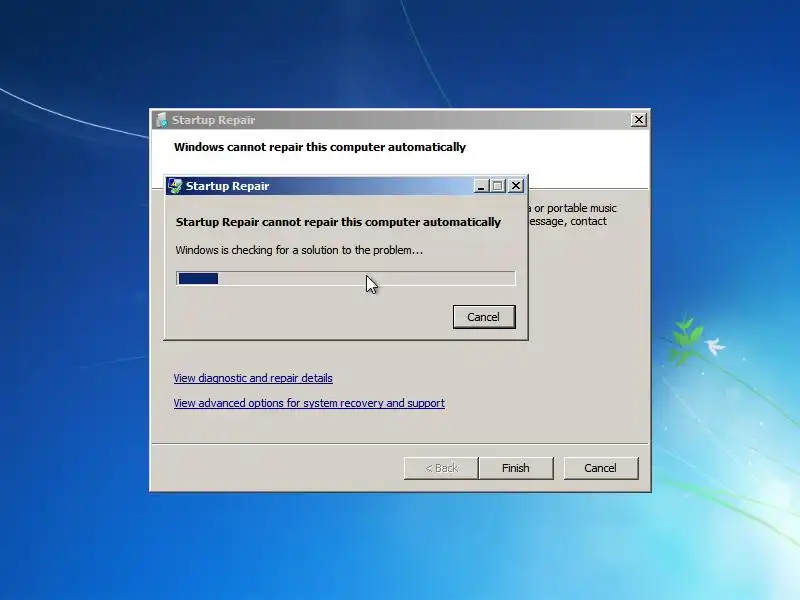This screenshot has height=600, width=800.
Task: Close the outer Startup Repair window
Action: (638, 120)
